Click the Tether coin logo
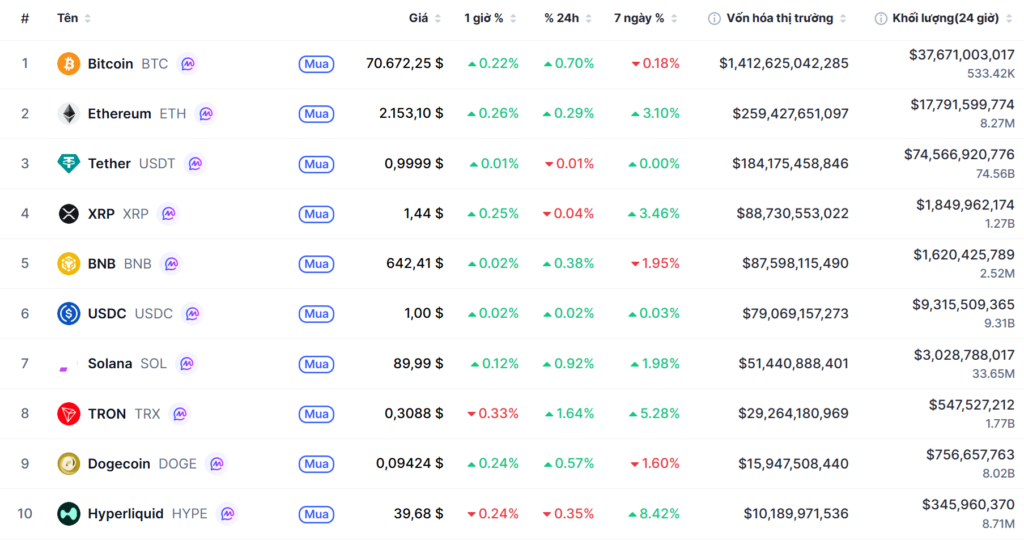Image resolution: width=1024 pixels, height=541 pixels. (69, 163)
